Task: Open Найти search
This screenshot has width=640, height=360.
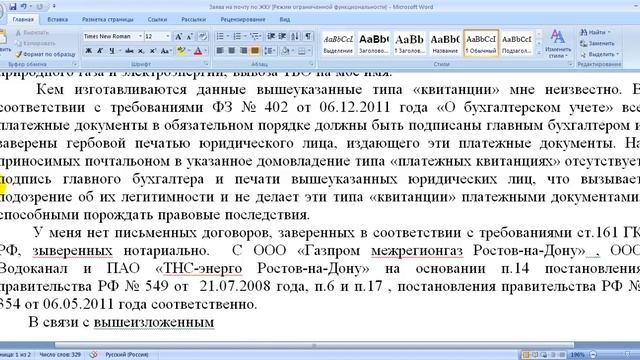Action: tap(595, 32)
